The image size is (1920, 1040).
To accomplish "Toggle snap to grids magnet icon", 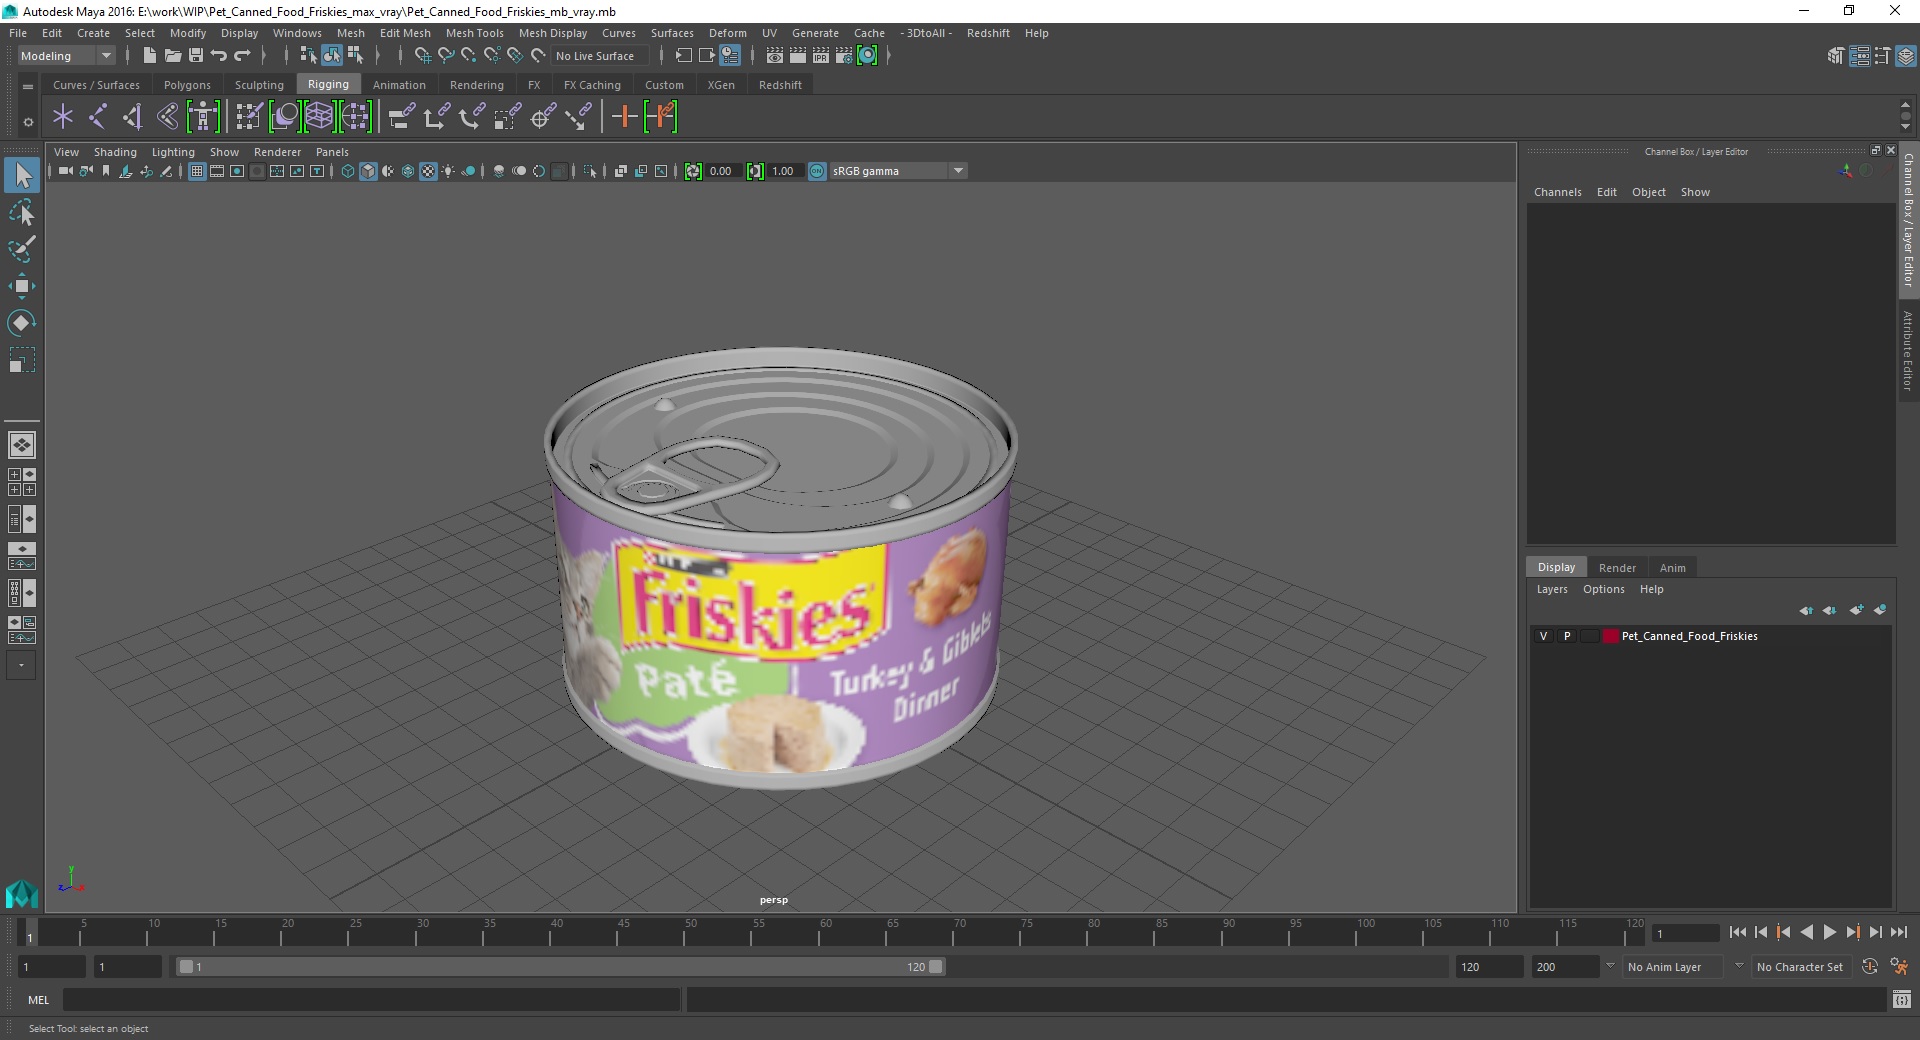I will tap(422, 56).
